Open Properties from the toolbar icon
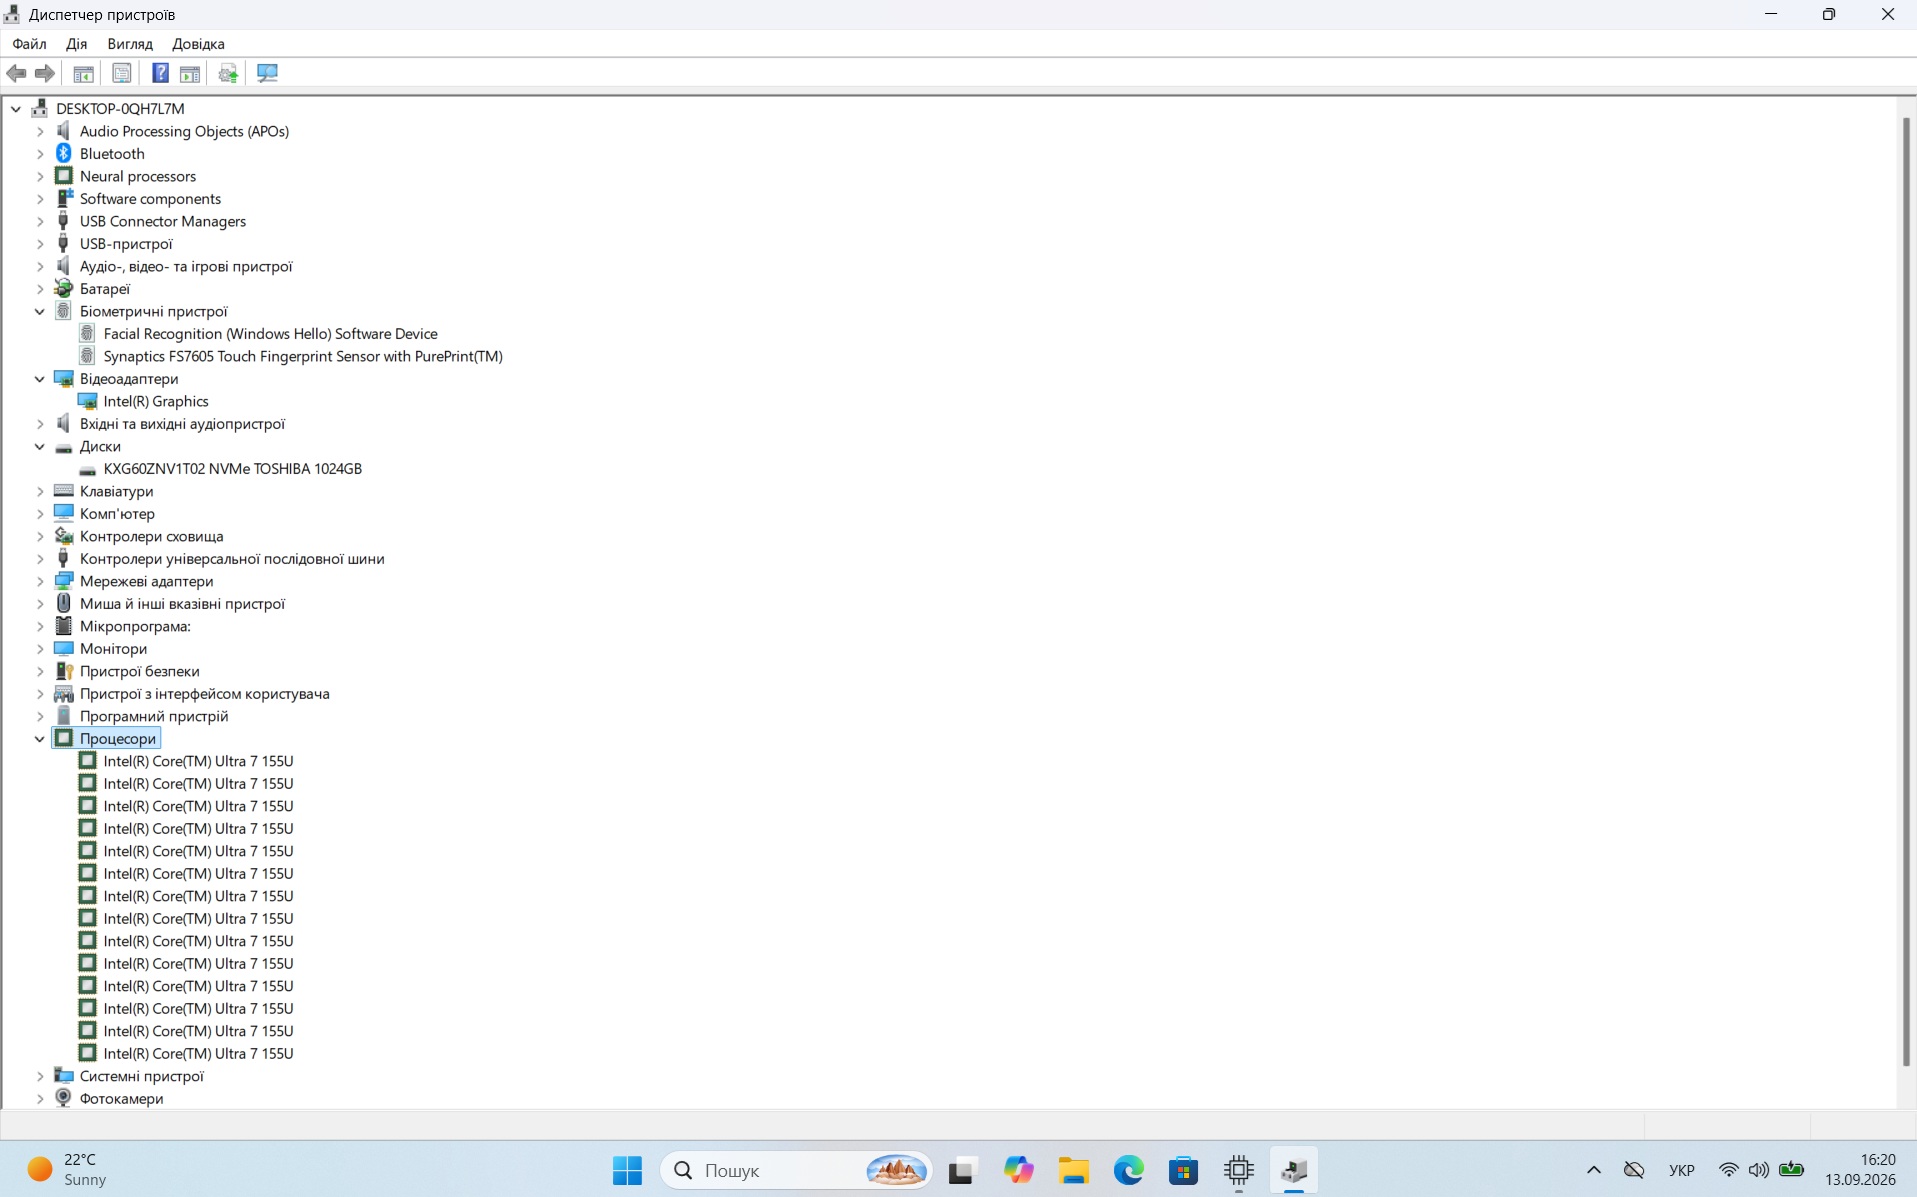1917x1197 pixels. pyautogui.click(x=121, y=73)
